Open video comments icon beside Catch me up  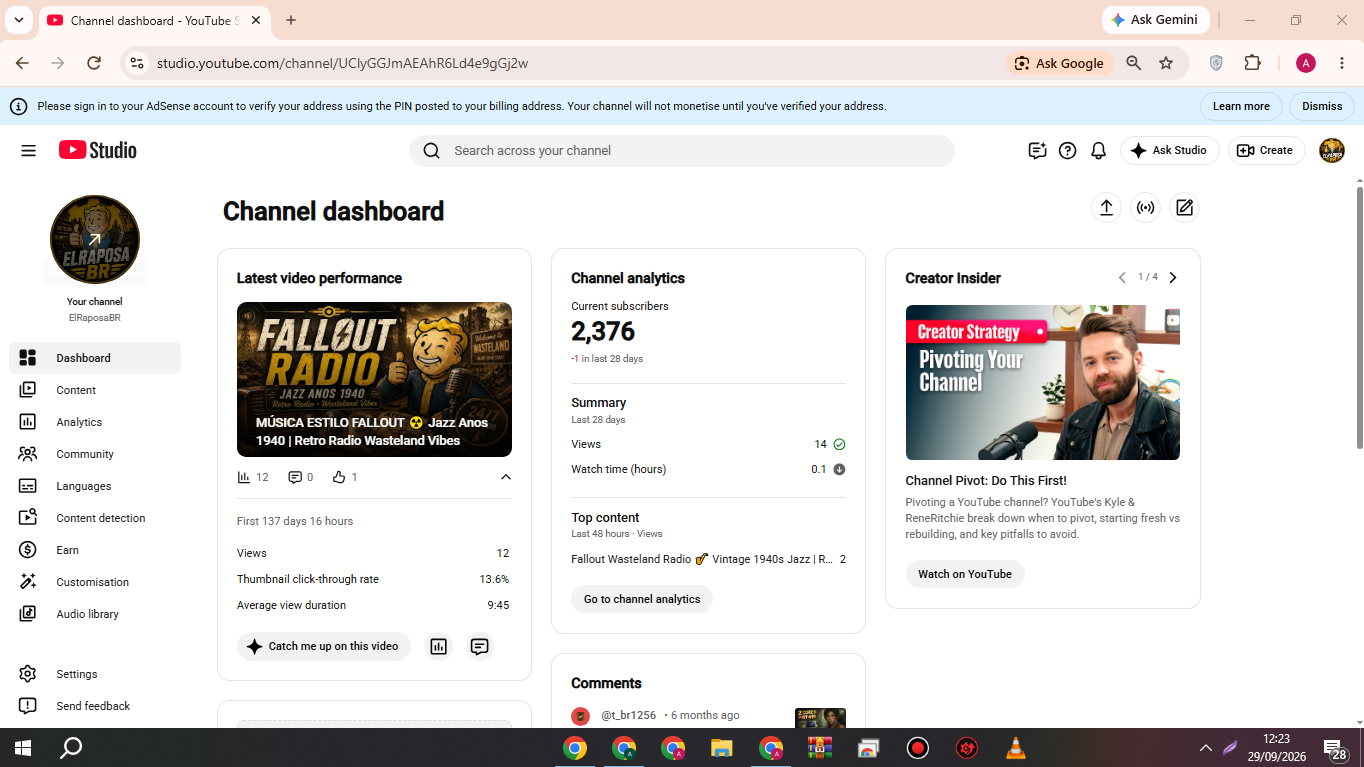coord(480,646)
